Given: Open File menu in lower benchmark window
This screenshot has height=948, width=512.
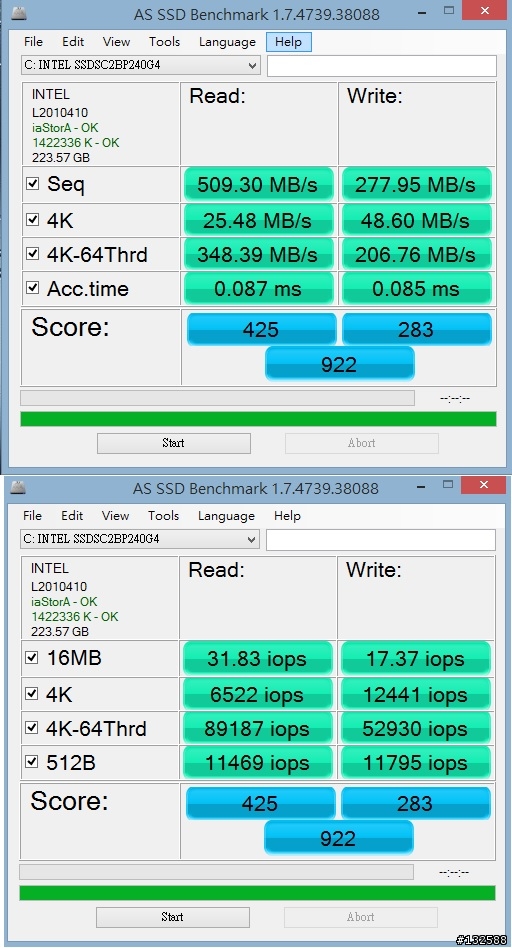Looking at the screenshot, I should pos(33,516).
